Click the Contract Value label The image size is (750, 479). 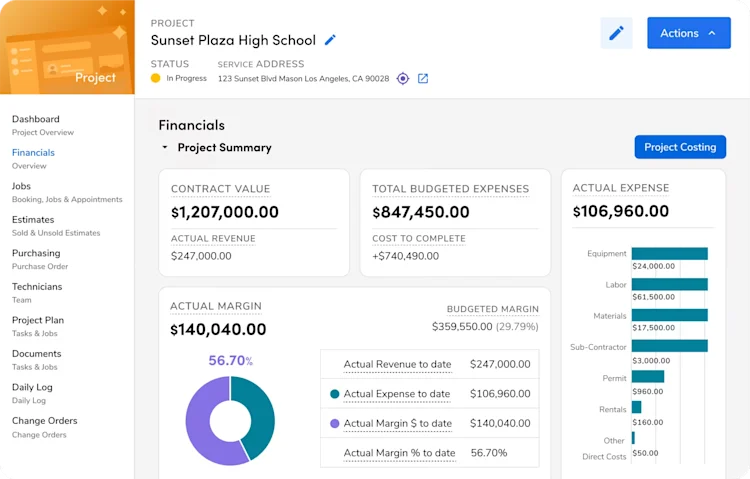click(x=221, y=189)
